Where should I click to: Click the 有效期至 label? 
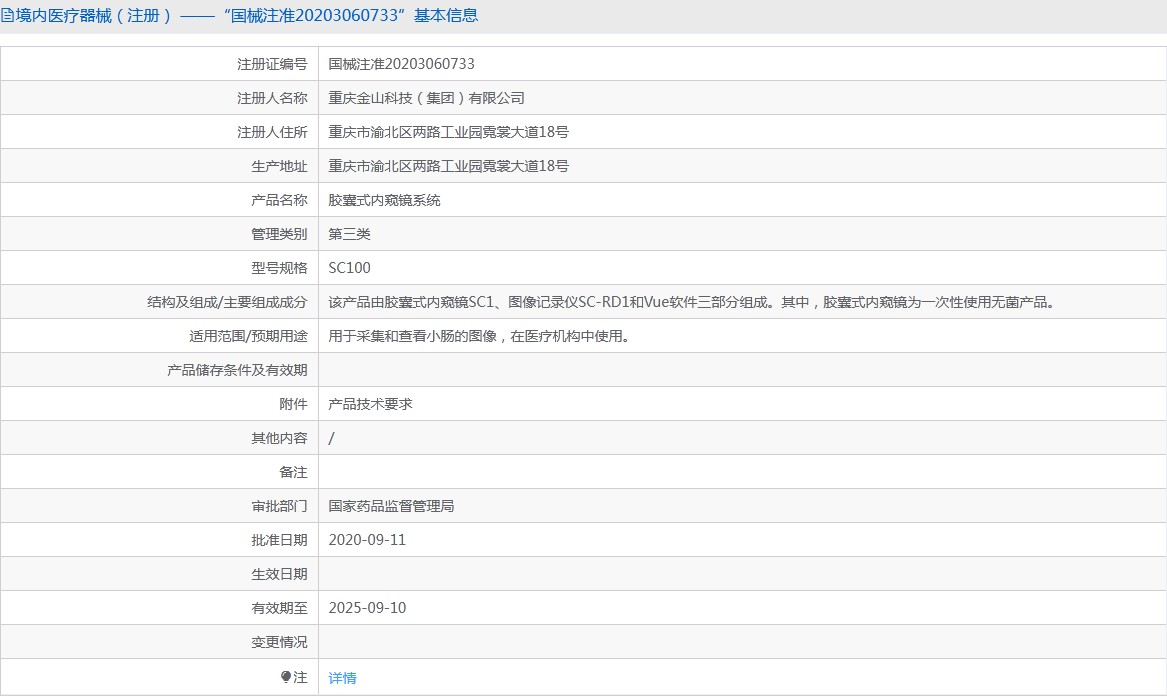[279, 608]
